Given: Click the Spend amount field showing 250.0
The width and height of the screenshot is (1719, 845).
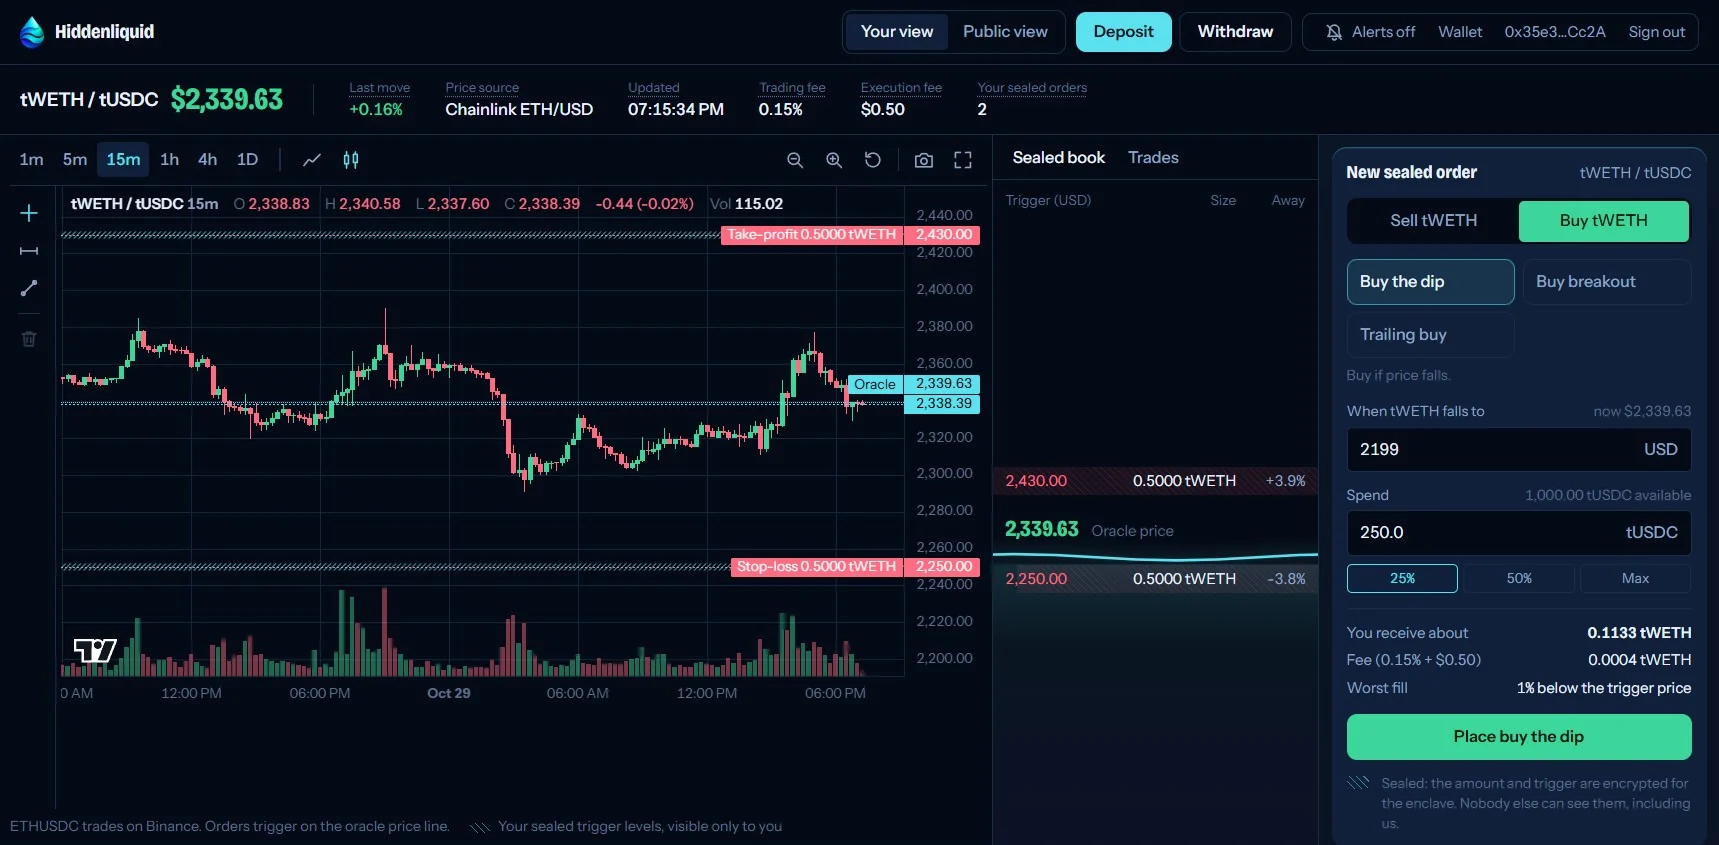Looking at the screenshot, I should (x=1518, y=533).
